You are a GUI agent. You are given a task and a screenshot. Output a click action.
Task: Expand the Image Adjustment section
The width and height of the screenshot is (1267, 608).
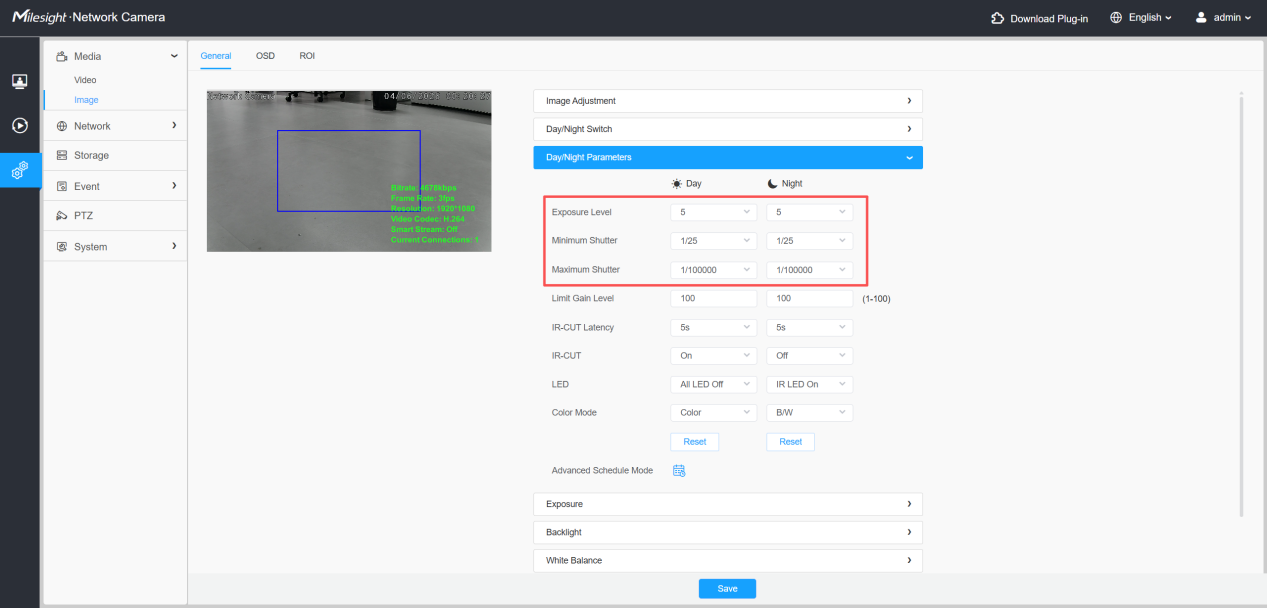click(728, 101)
